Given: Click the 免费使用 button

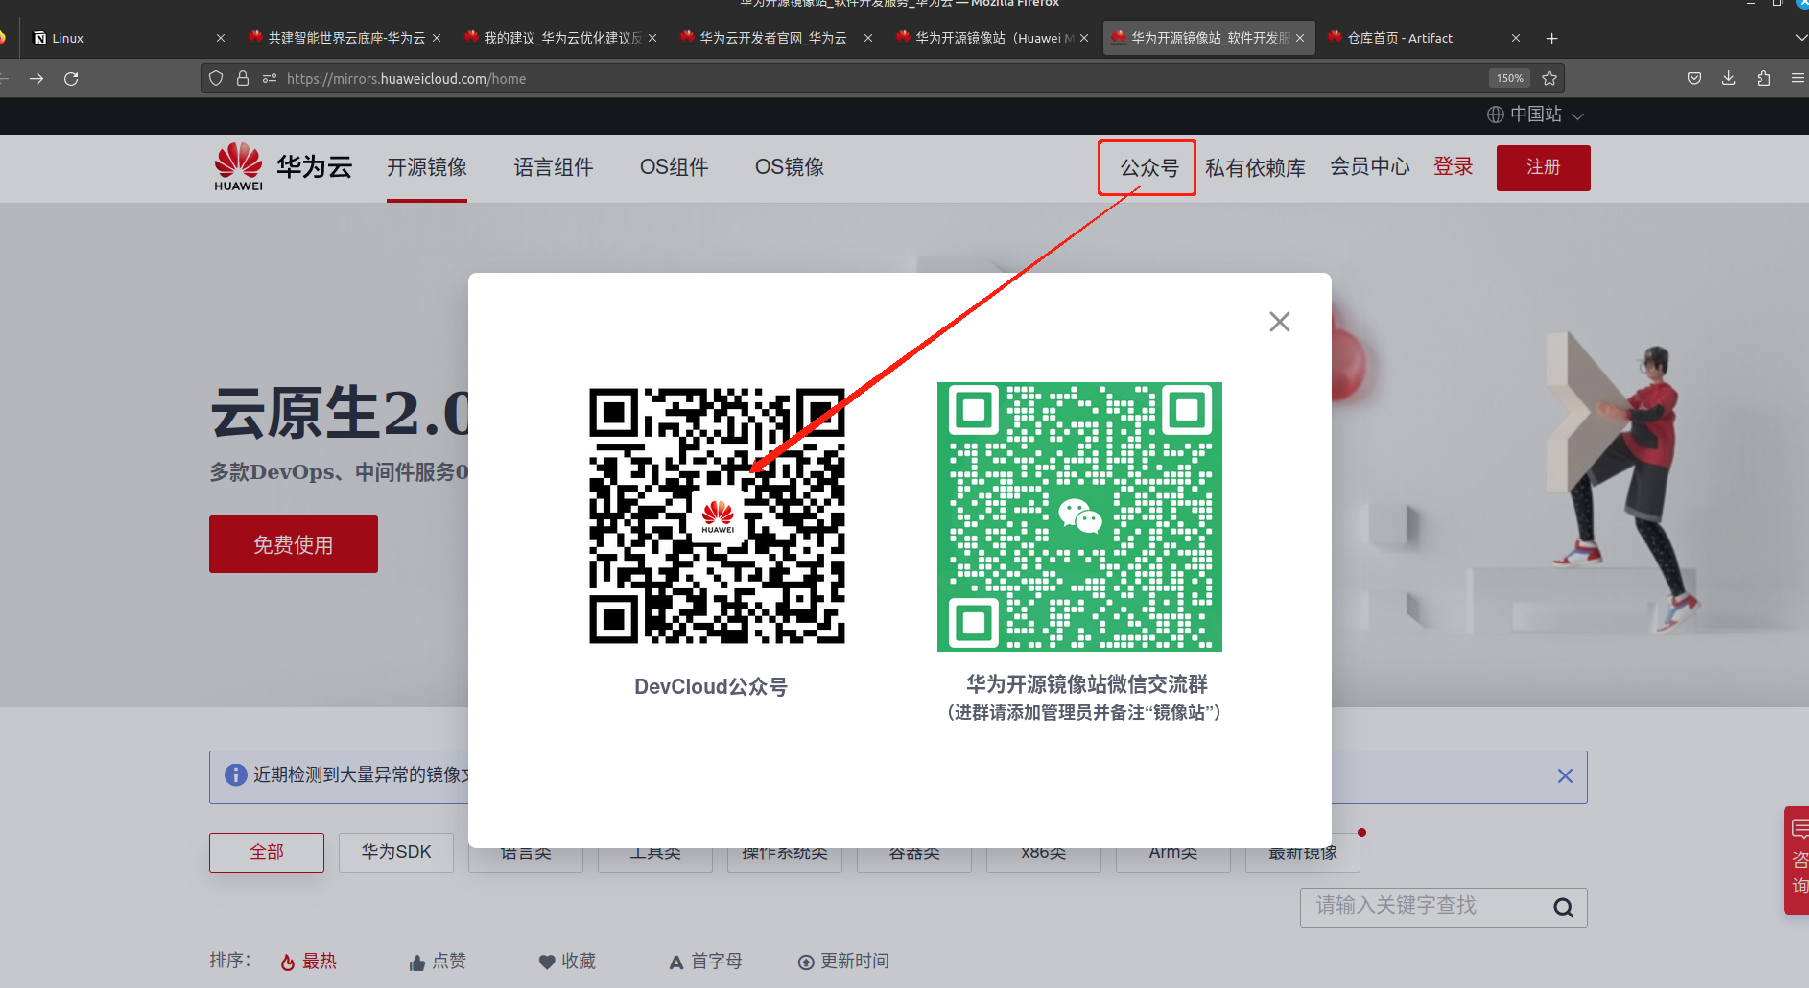Looking at the screenshot, I should 293,544.
